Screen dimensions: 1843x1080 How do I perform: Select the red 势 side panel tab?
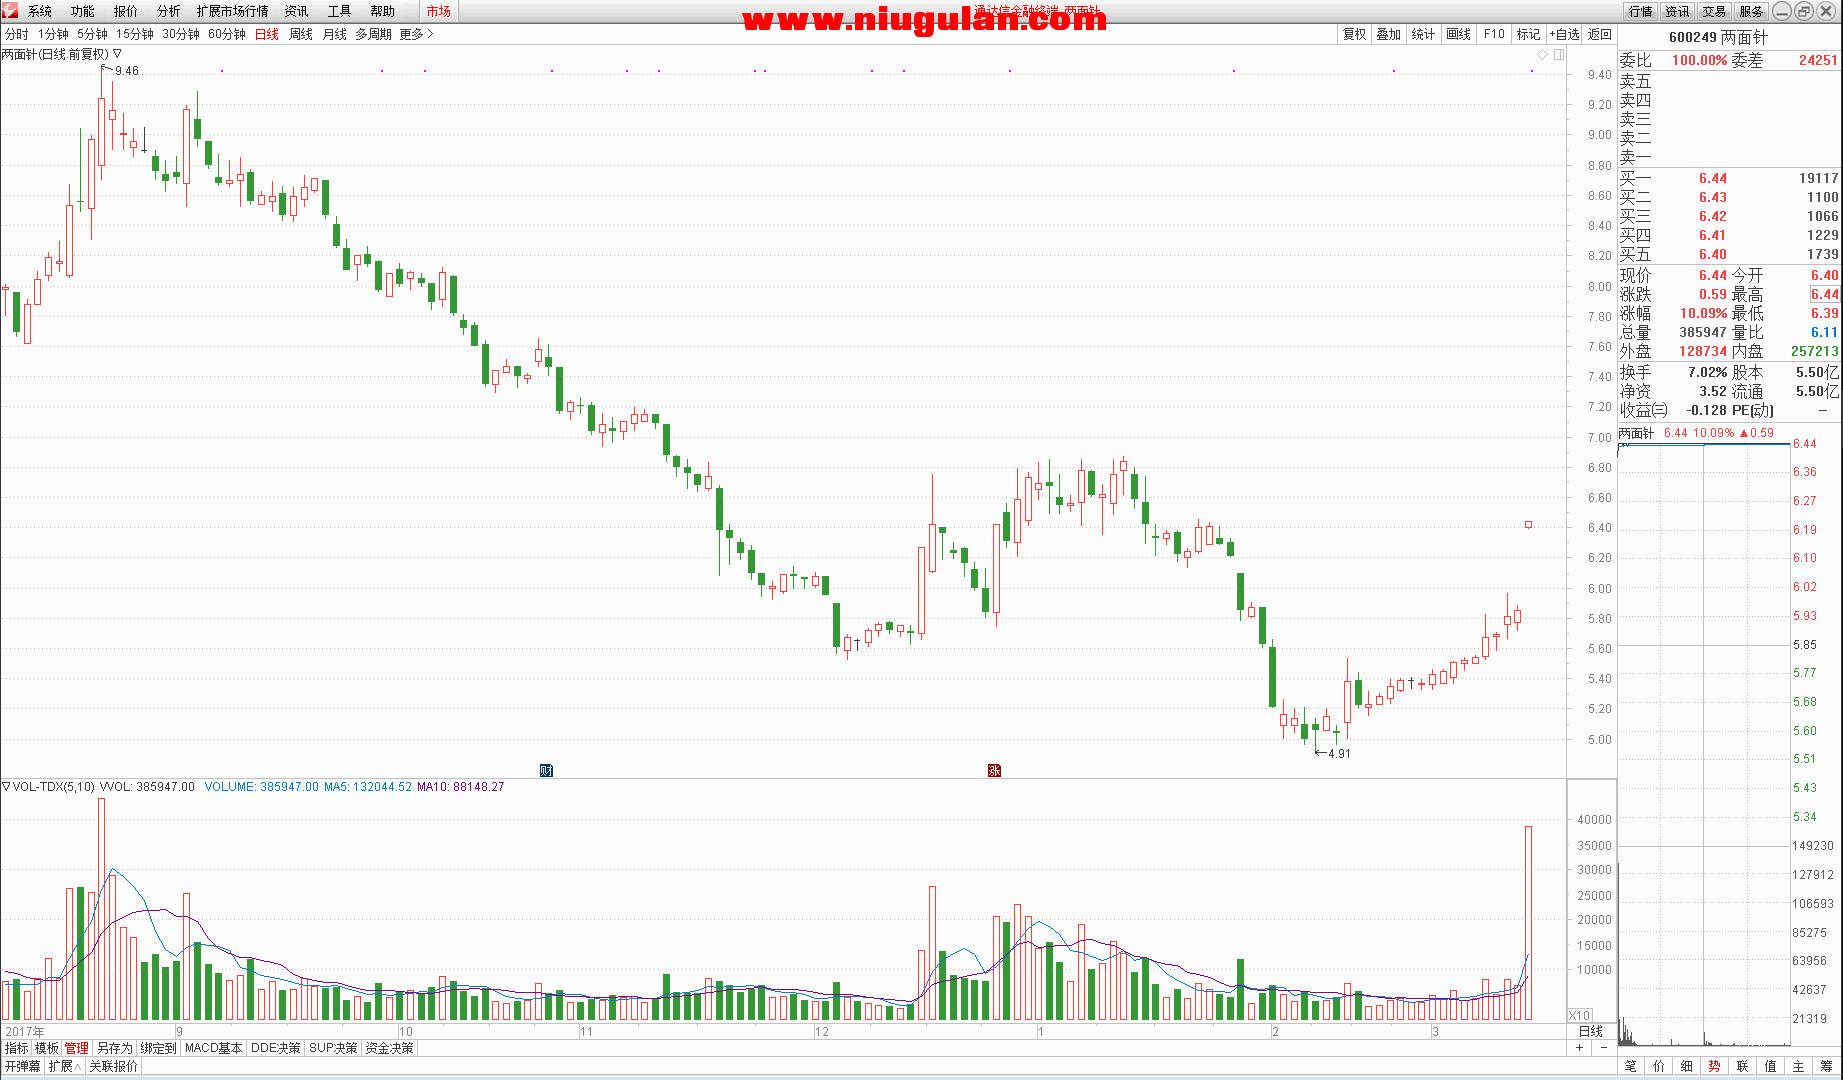point(1714,1066)
